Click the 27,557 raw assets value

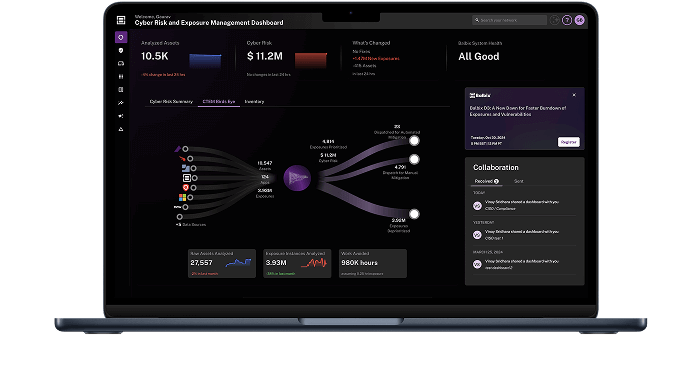click(201, 263)
